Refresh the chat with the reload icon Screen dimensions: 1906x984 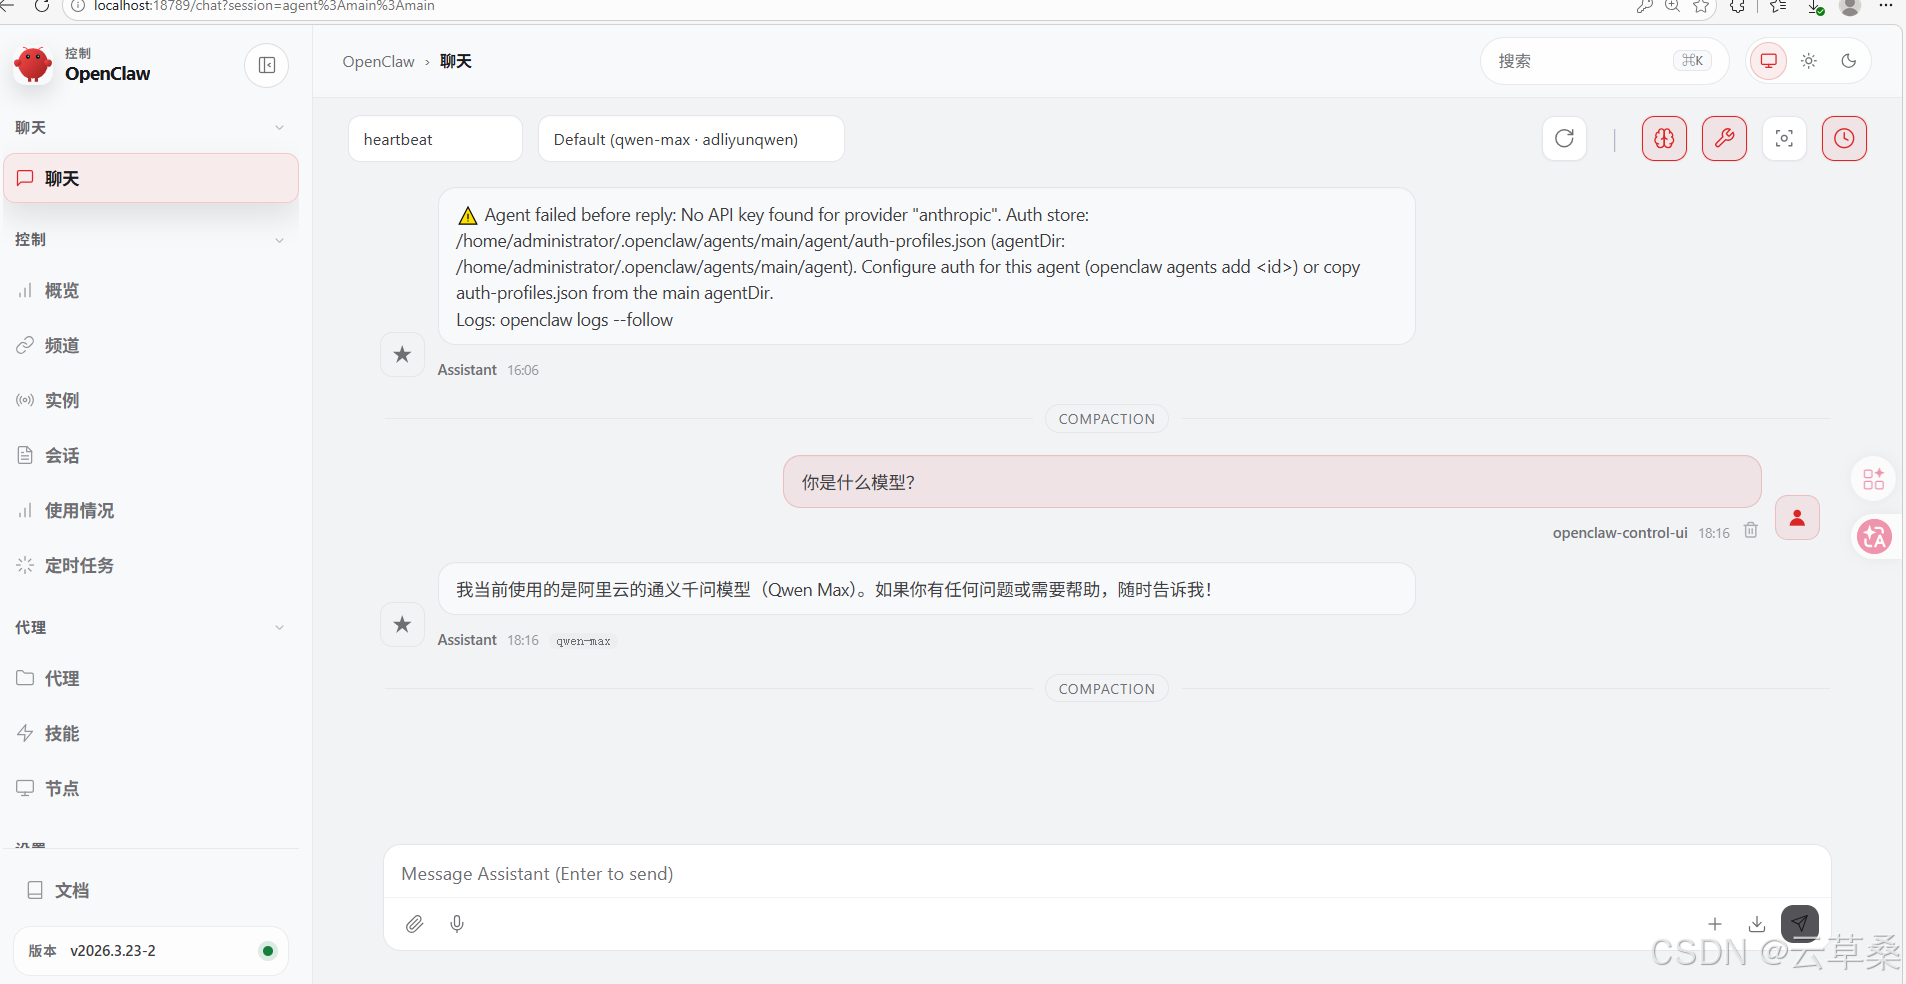pos(1565,139)
